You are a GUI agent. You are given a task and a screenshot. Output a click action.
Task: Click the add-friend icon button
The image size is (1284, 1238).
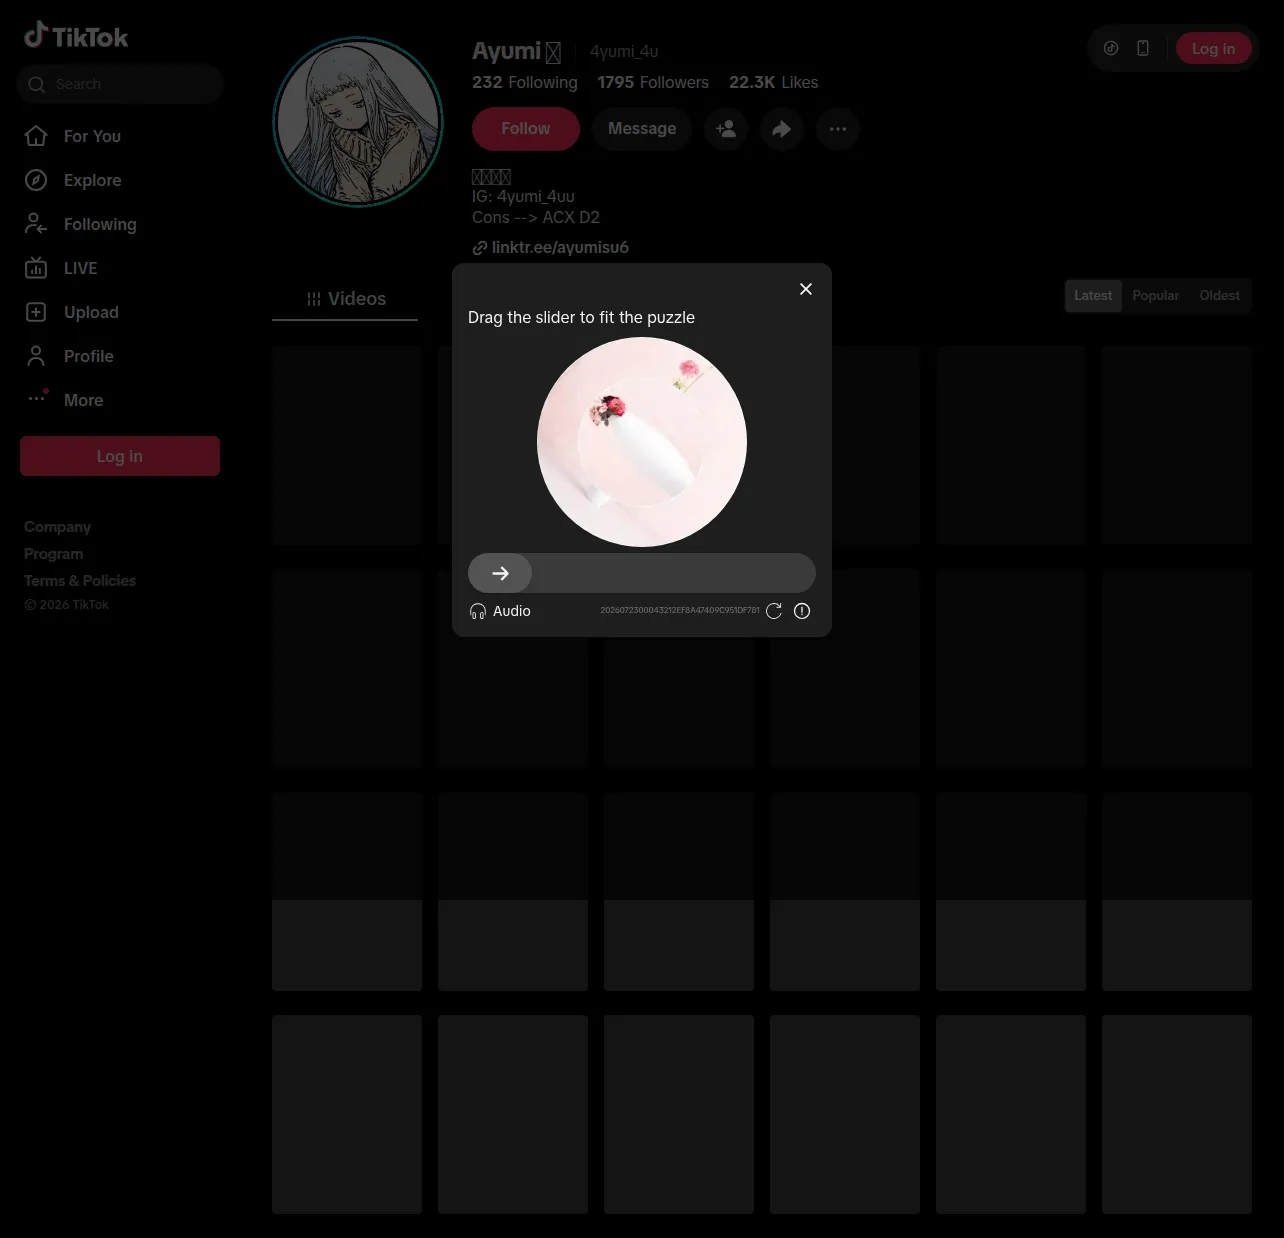tap(726, 129)
